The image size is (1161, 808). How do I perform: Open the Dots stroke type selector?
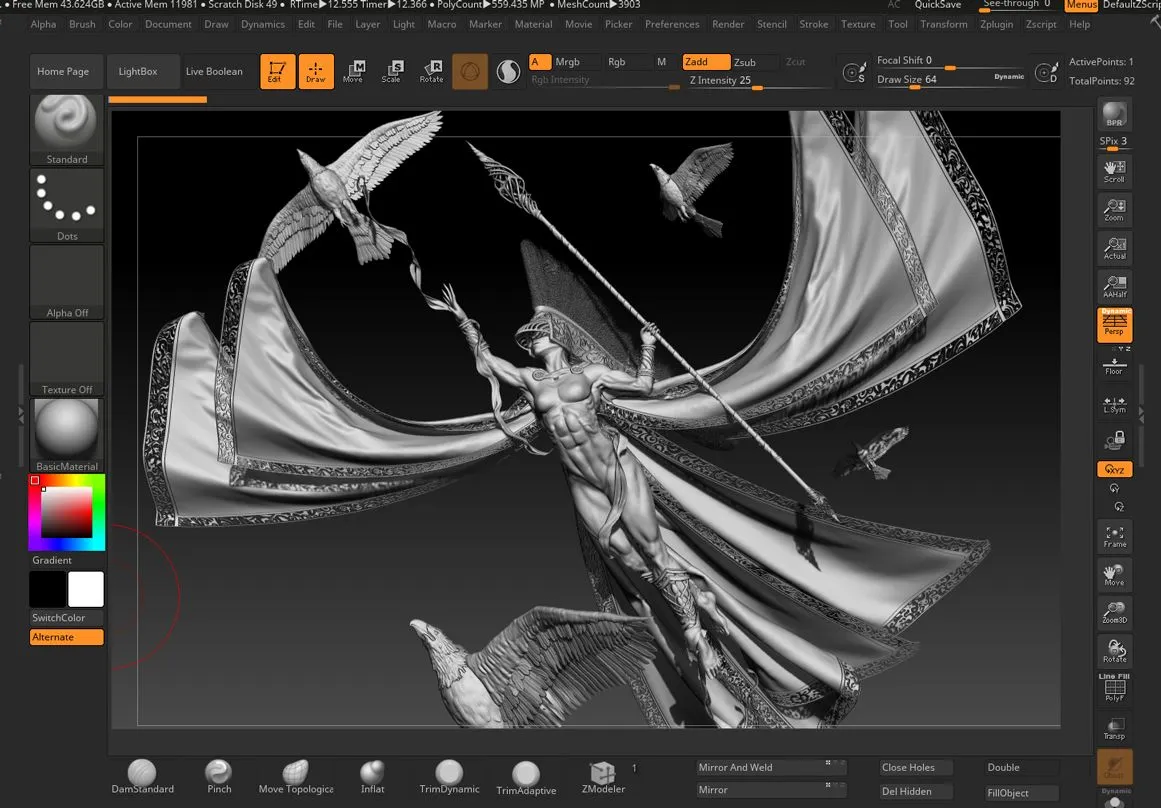coord(67,204)
